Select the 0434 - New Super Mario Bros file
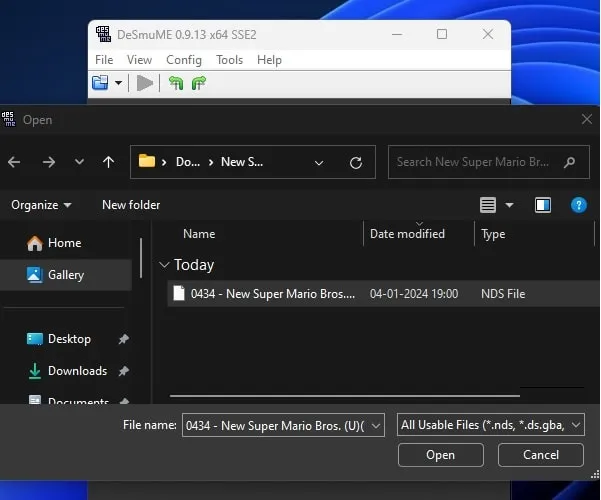 (x=384, y=294)
